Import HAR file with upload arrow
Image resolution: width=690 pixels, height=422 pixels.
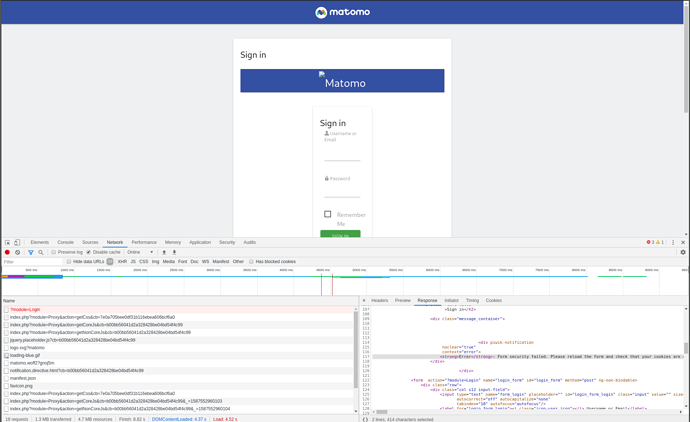164,252
